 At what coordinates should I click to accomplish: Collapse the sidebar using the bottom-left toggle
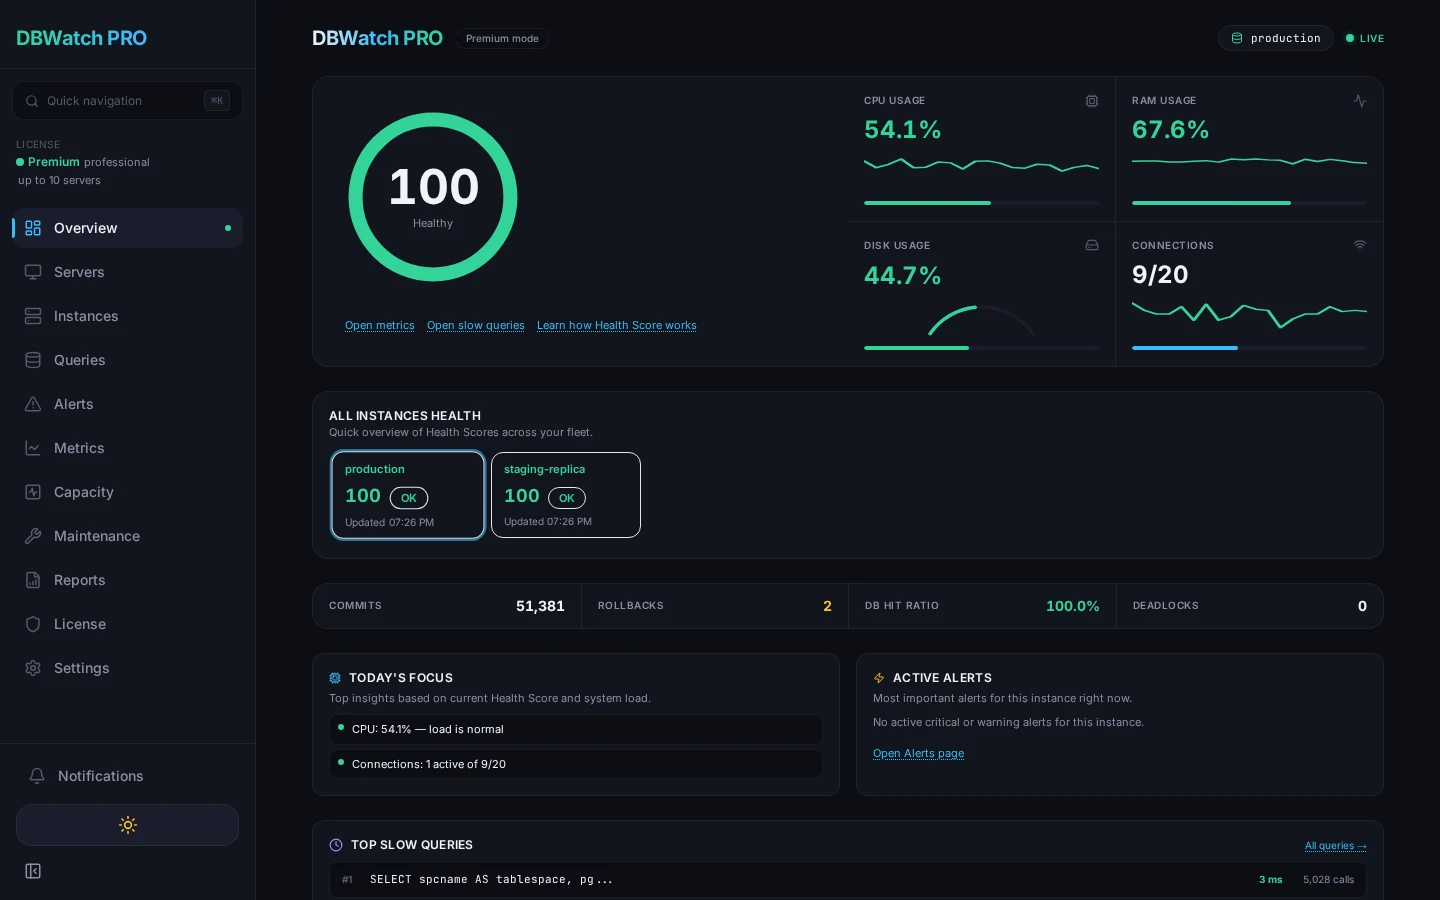(x=33, y=871)
